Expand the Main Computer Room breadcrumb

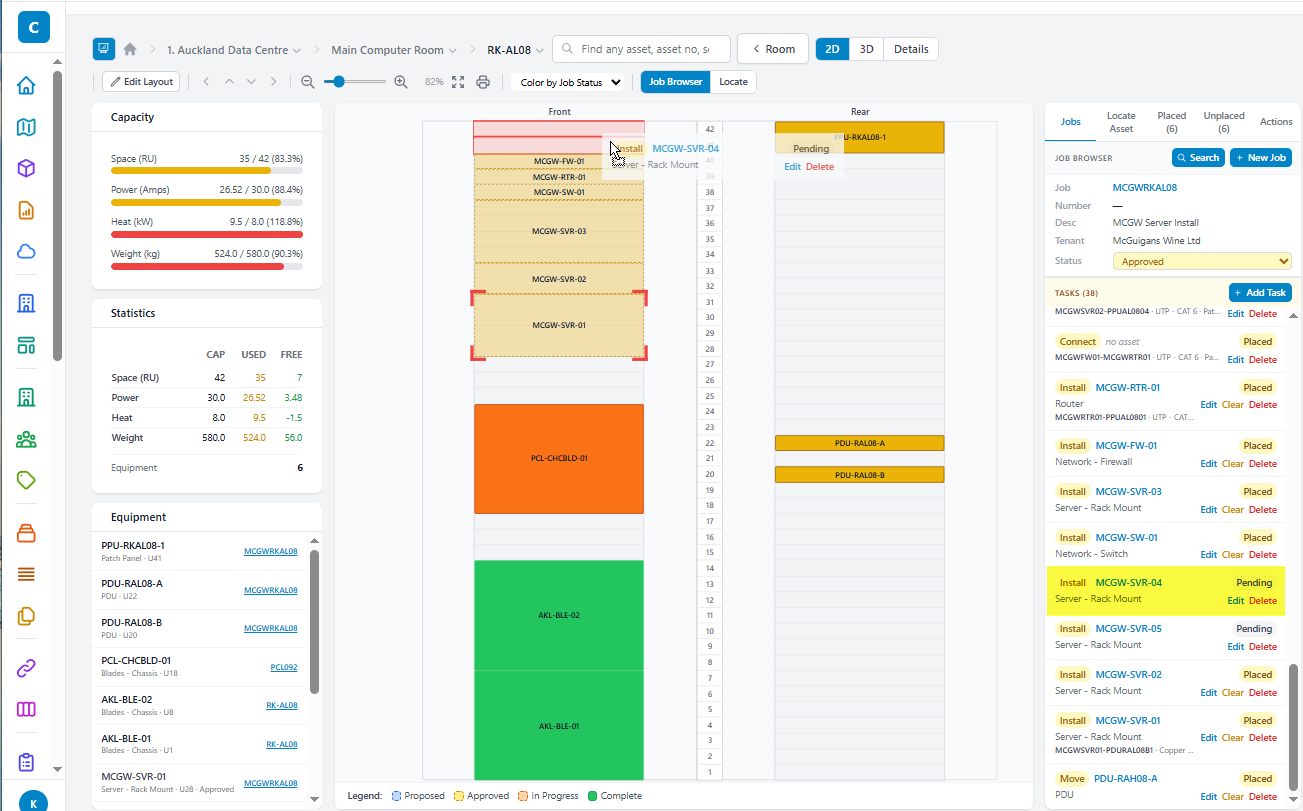(394, 50)
